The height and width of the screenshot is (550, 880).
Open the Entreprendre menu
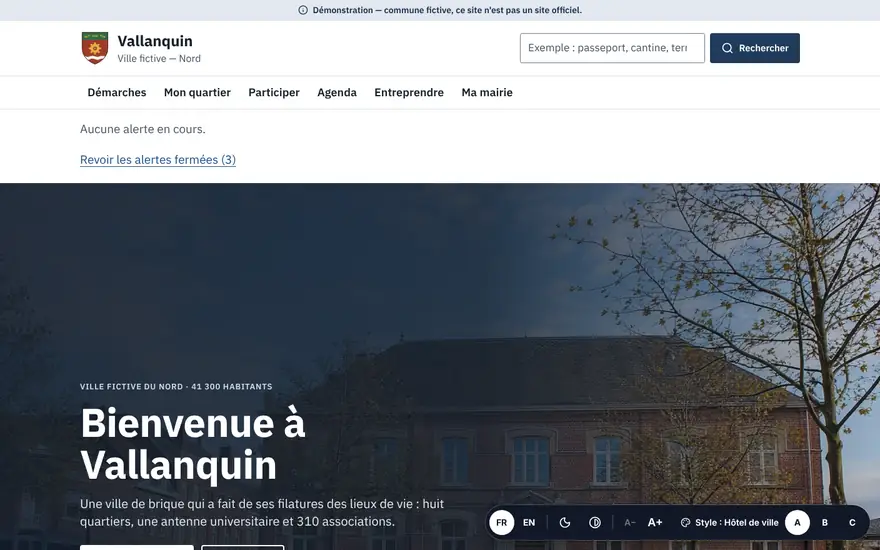point(409,93)
